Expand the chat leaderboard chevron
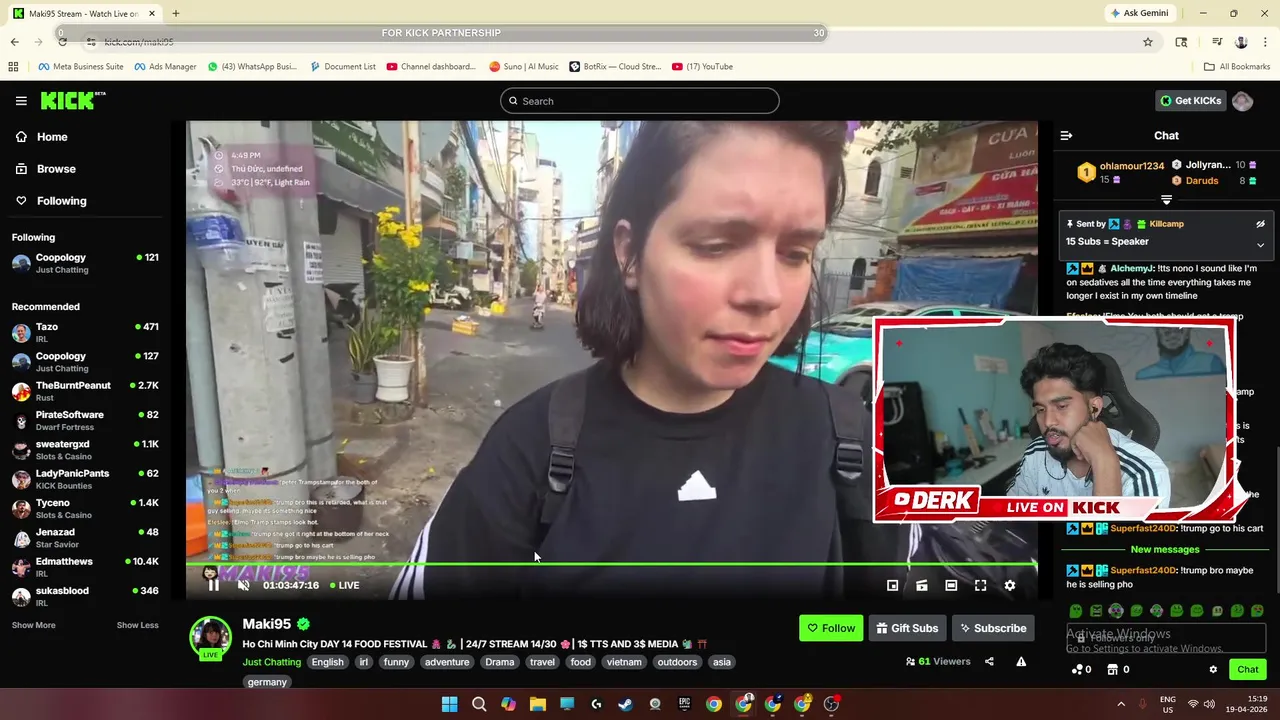Viewport: 1280px width, 720px height. [x=1166, y=200]
